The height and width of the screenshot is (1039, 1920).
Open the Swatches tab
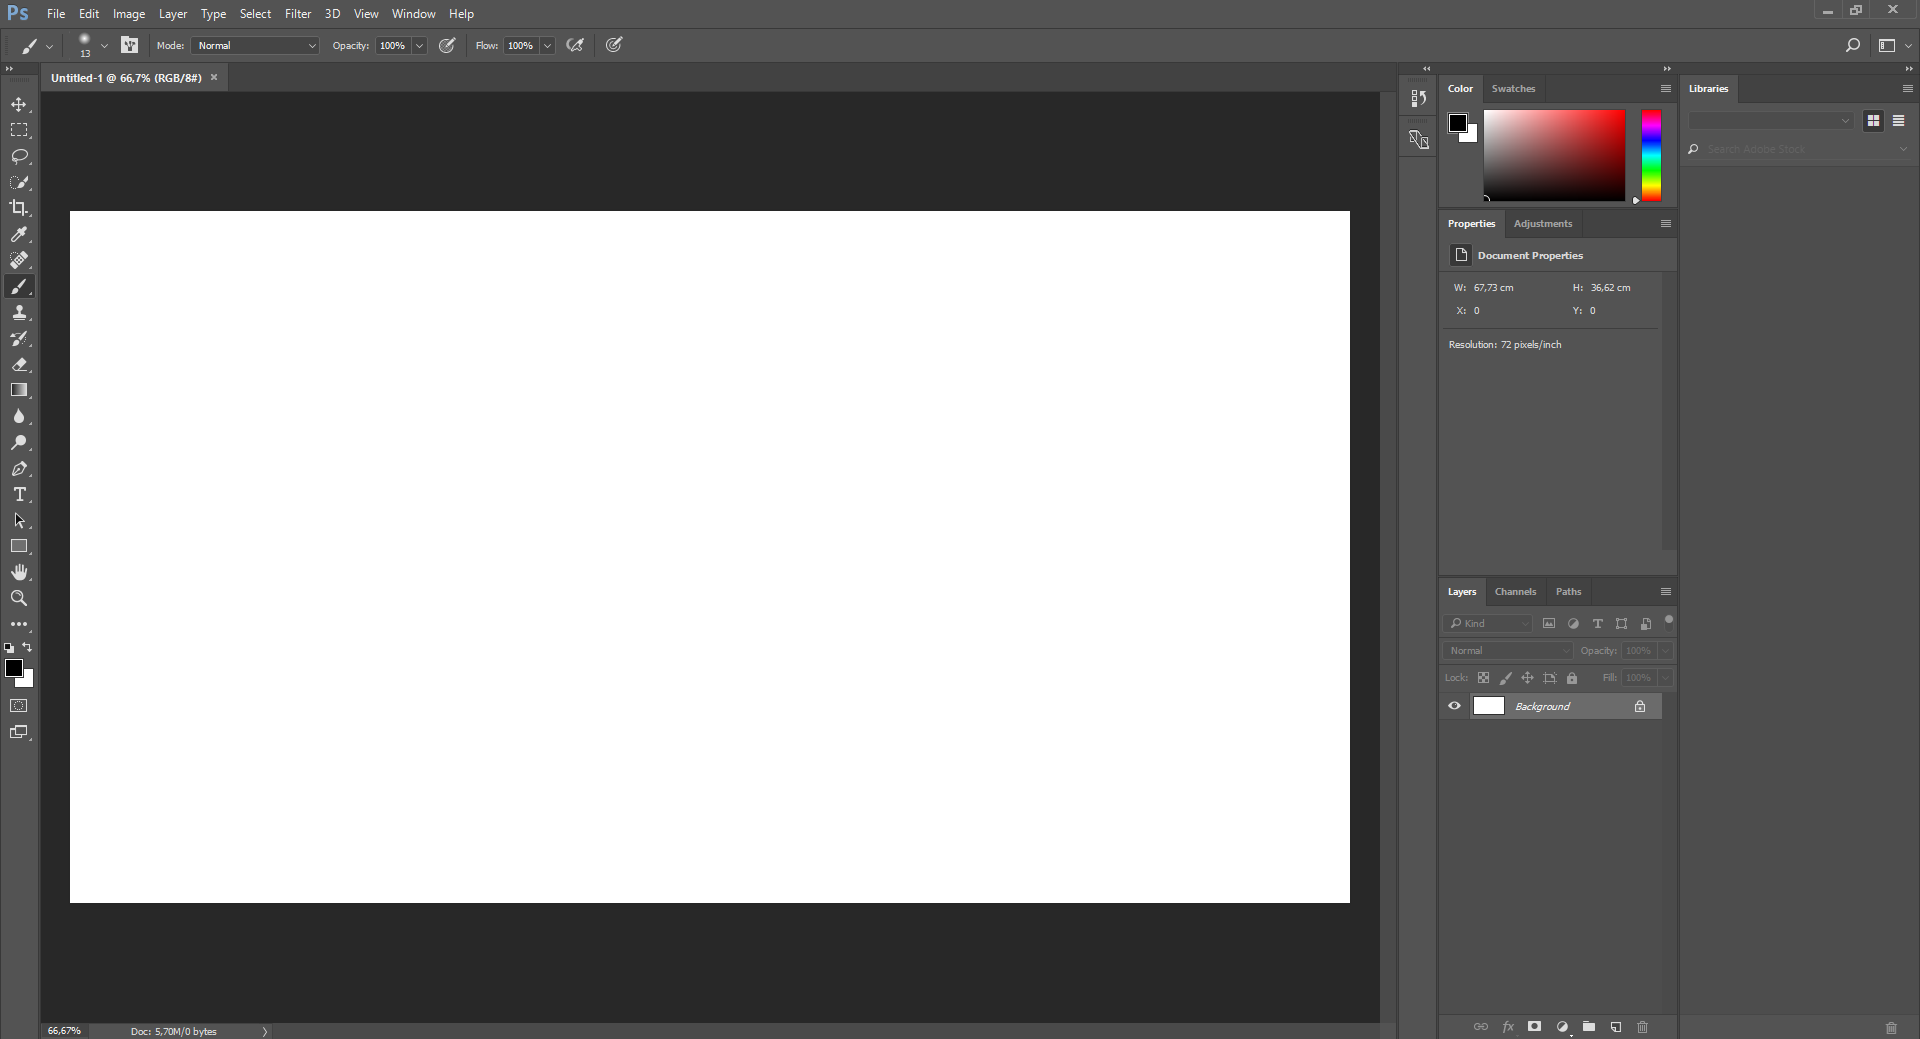[x=1514, y=88]
